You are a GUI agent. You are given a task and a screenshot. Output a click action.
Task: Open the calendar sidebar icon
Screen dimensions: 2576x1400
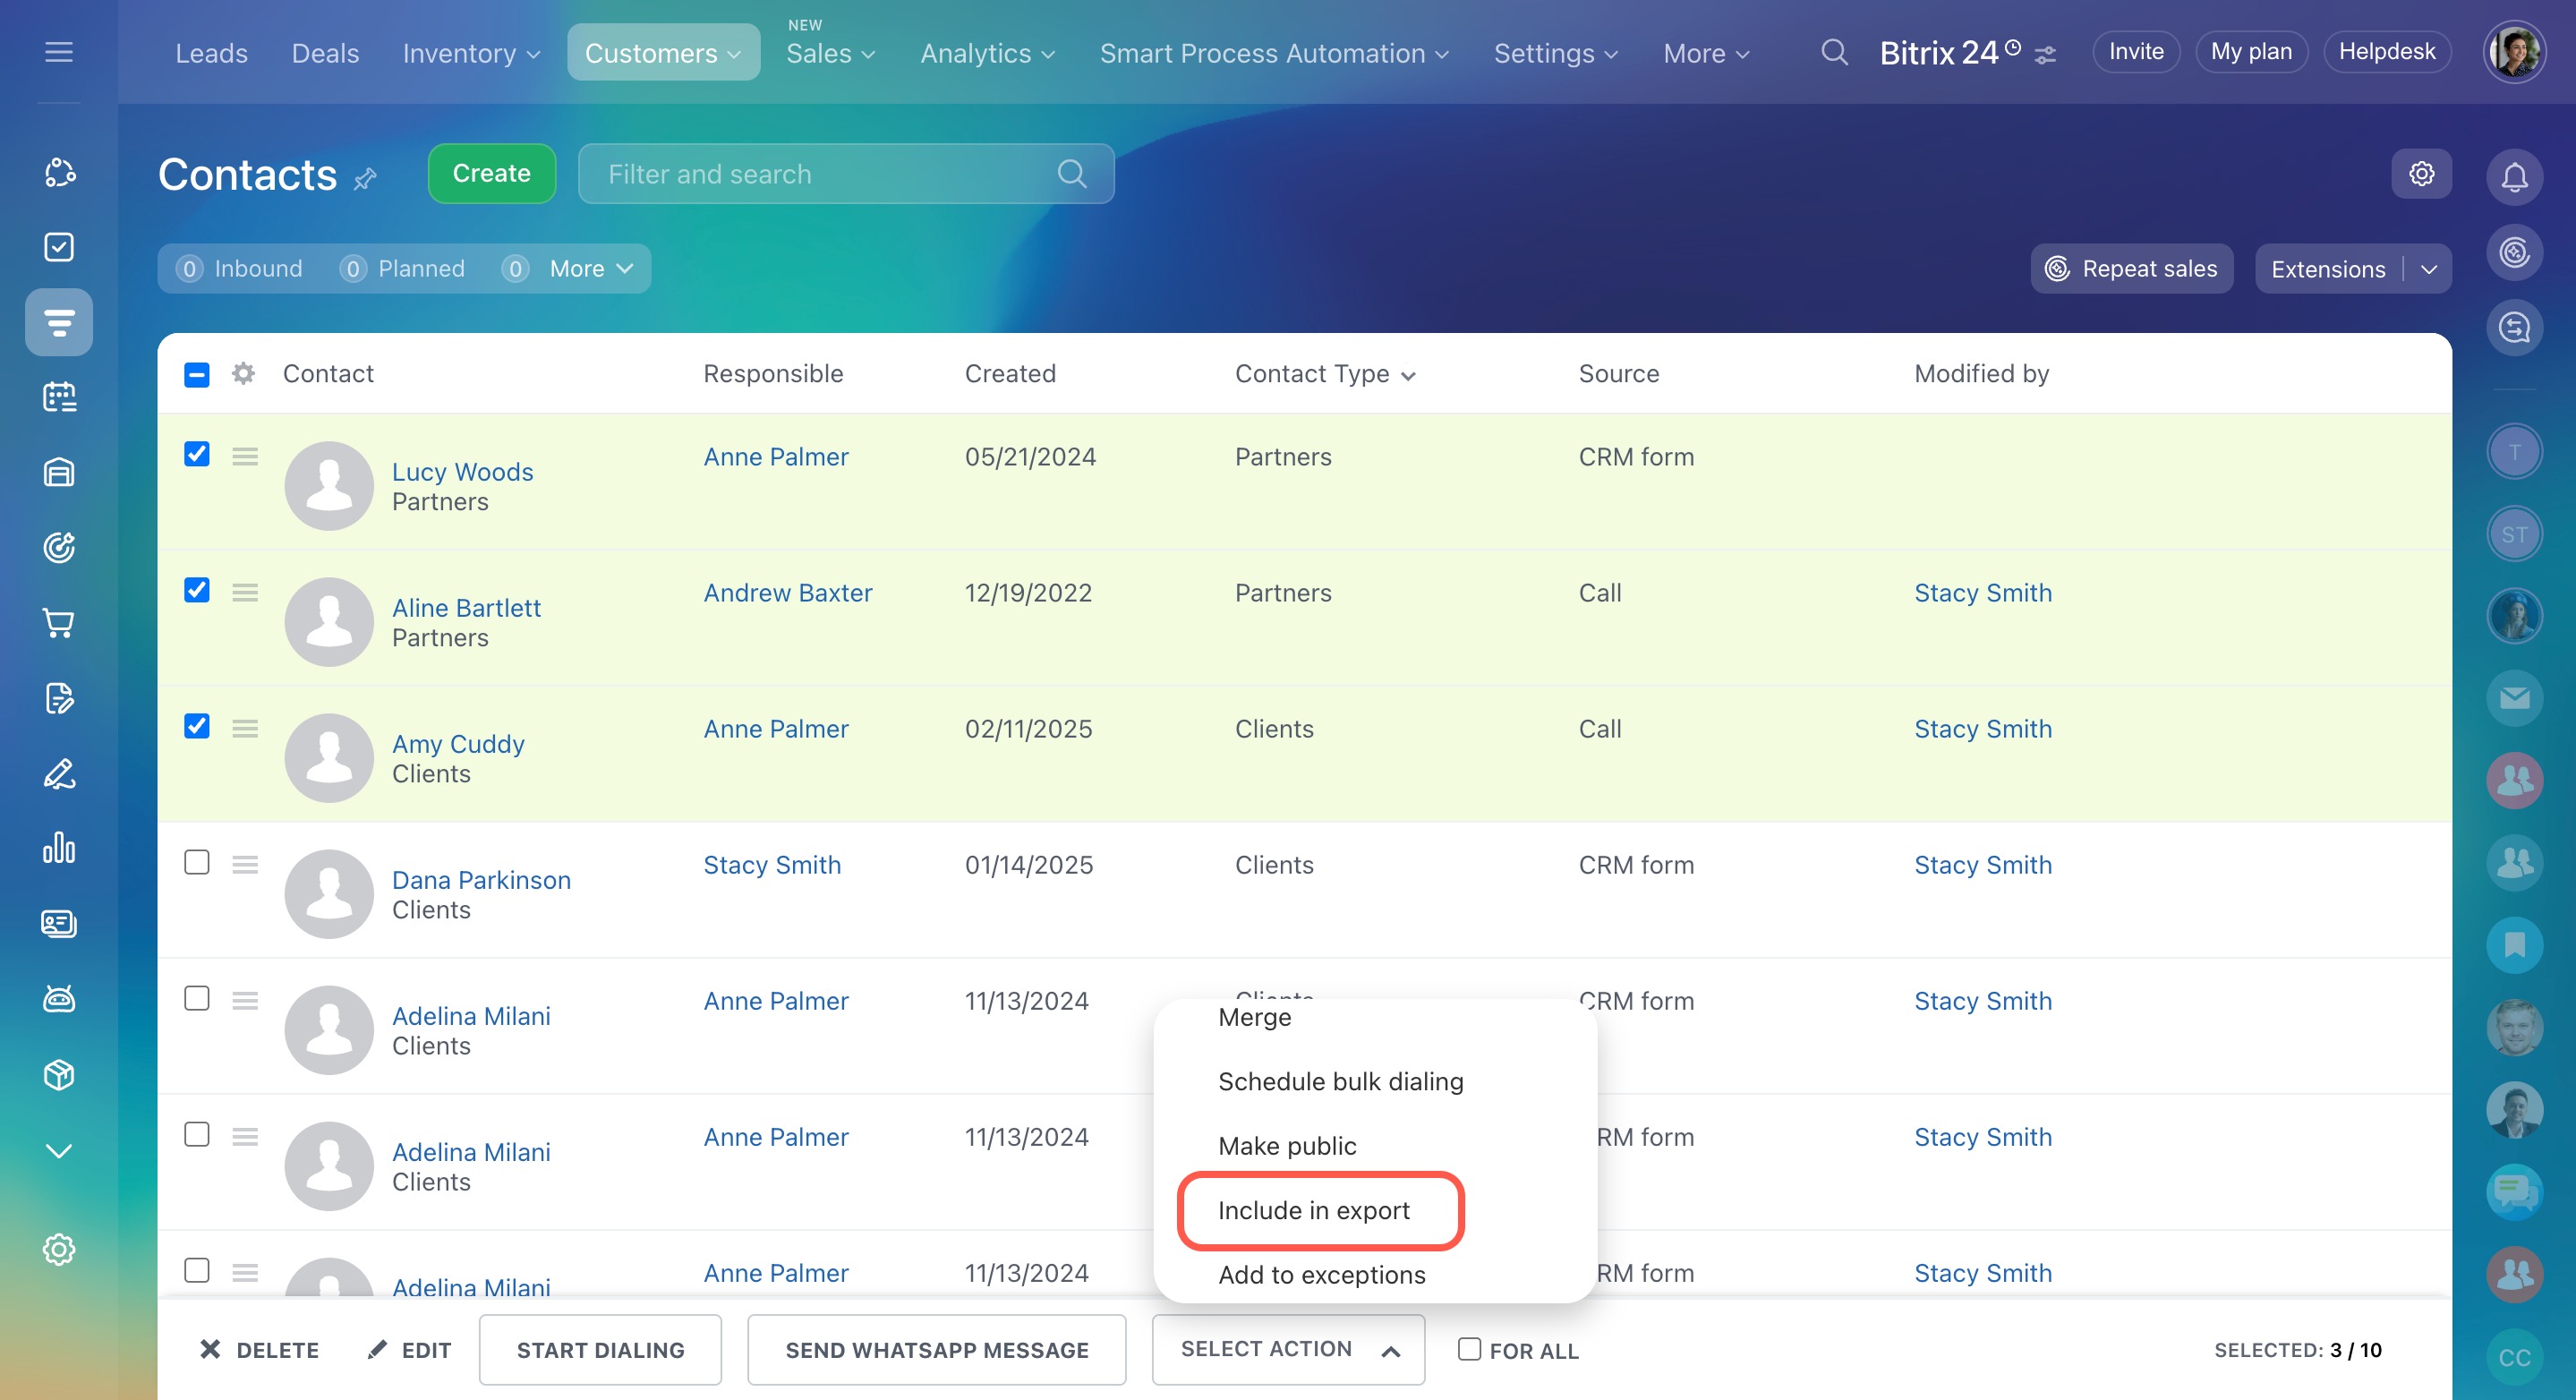[59, 397]
